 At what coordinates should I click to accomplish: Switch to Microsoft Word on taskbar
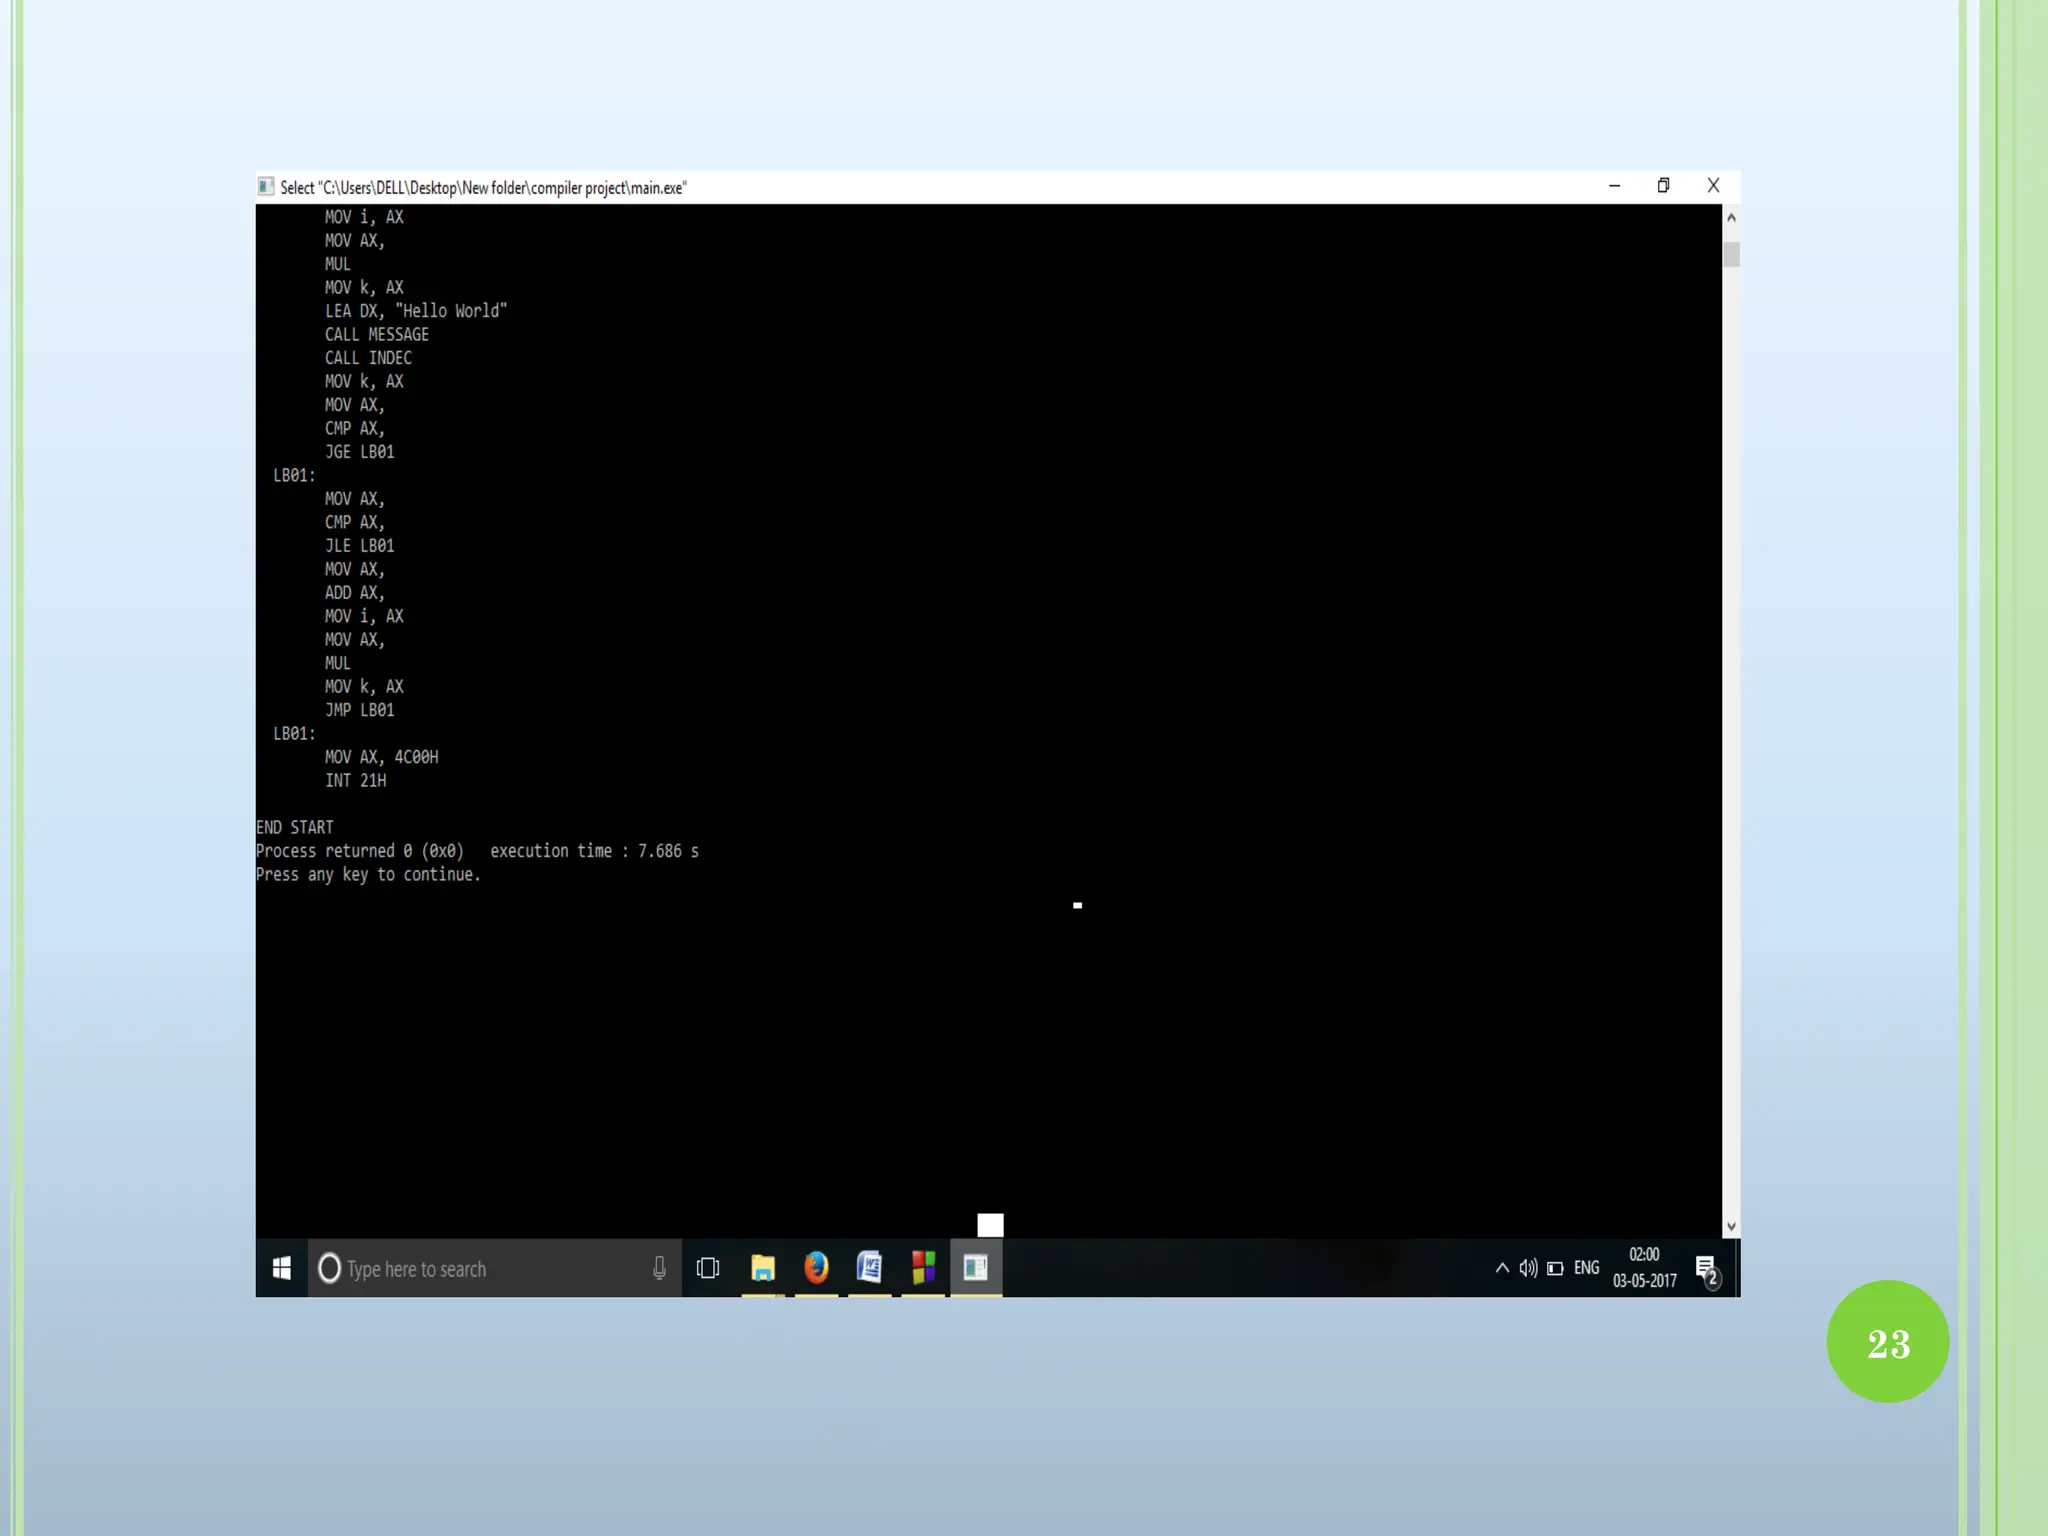point(869,1268)
